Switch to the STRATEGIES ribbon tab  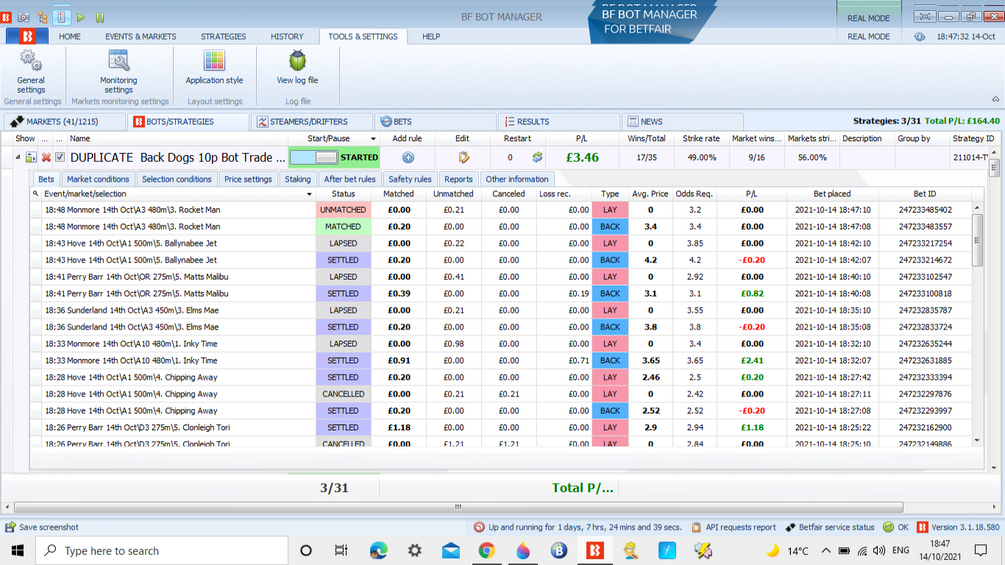point(223,37)
